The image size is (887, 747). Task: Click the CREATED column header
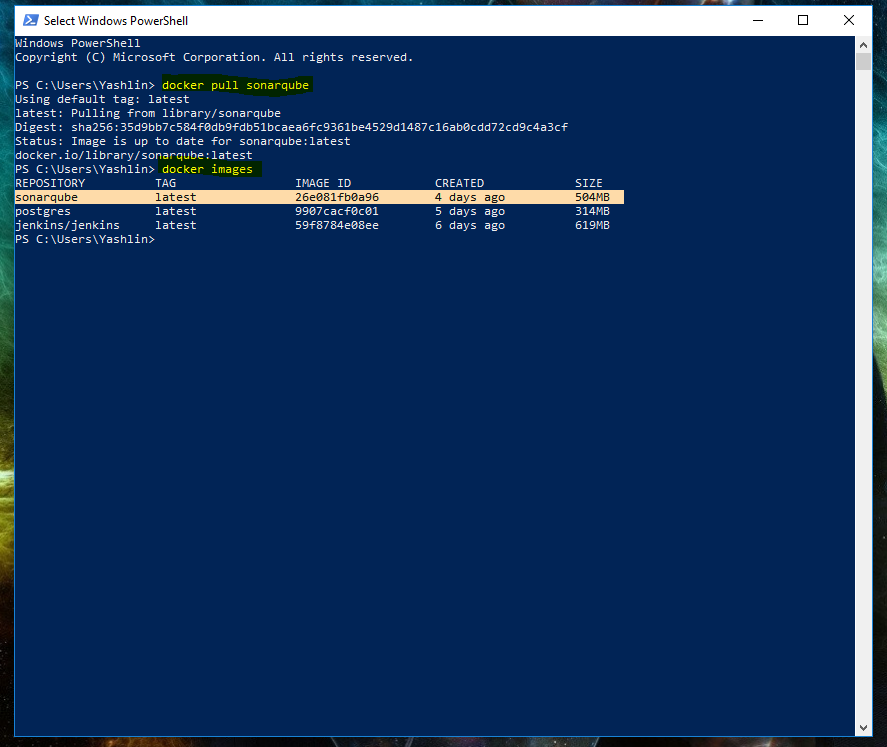[459, 183]
